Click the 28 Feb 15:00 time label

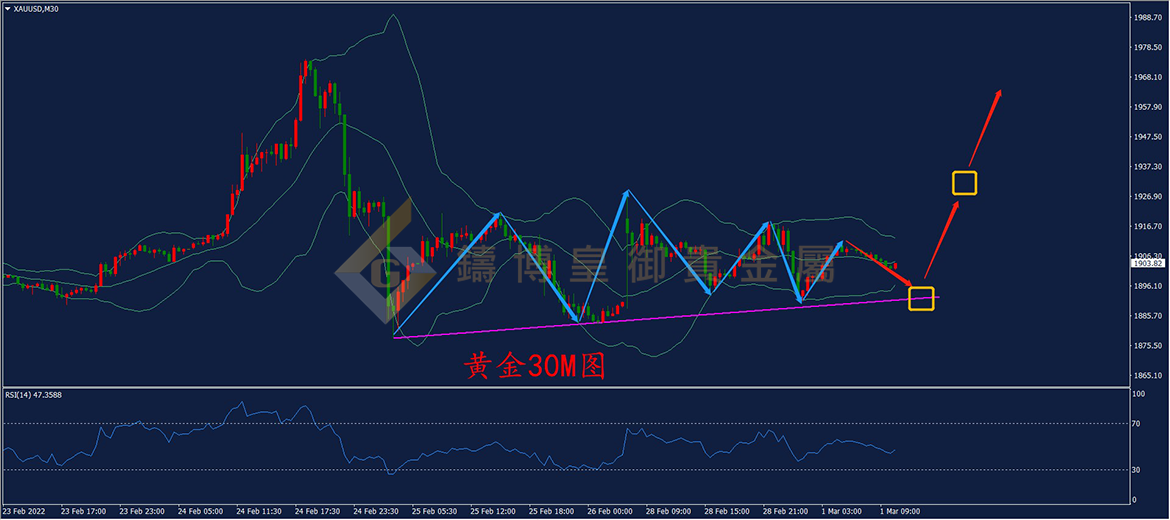(729, 513)
